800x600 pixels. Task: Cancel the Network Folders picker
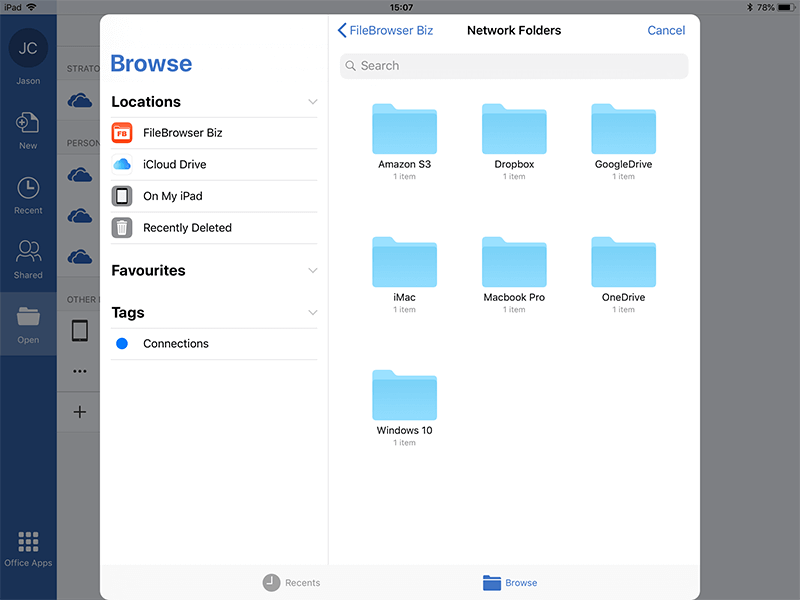(666, 31)
